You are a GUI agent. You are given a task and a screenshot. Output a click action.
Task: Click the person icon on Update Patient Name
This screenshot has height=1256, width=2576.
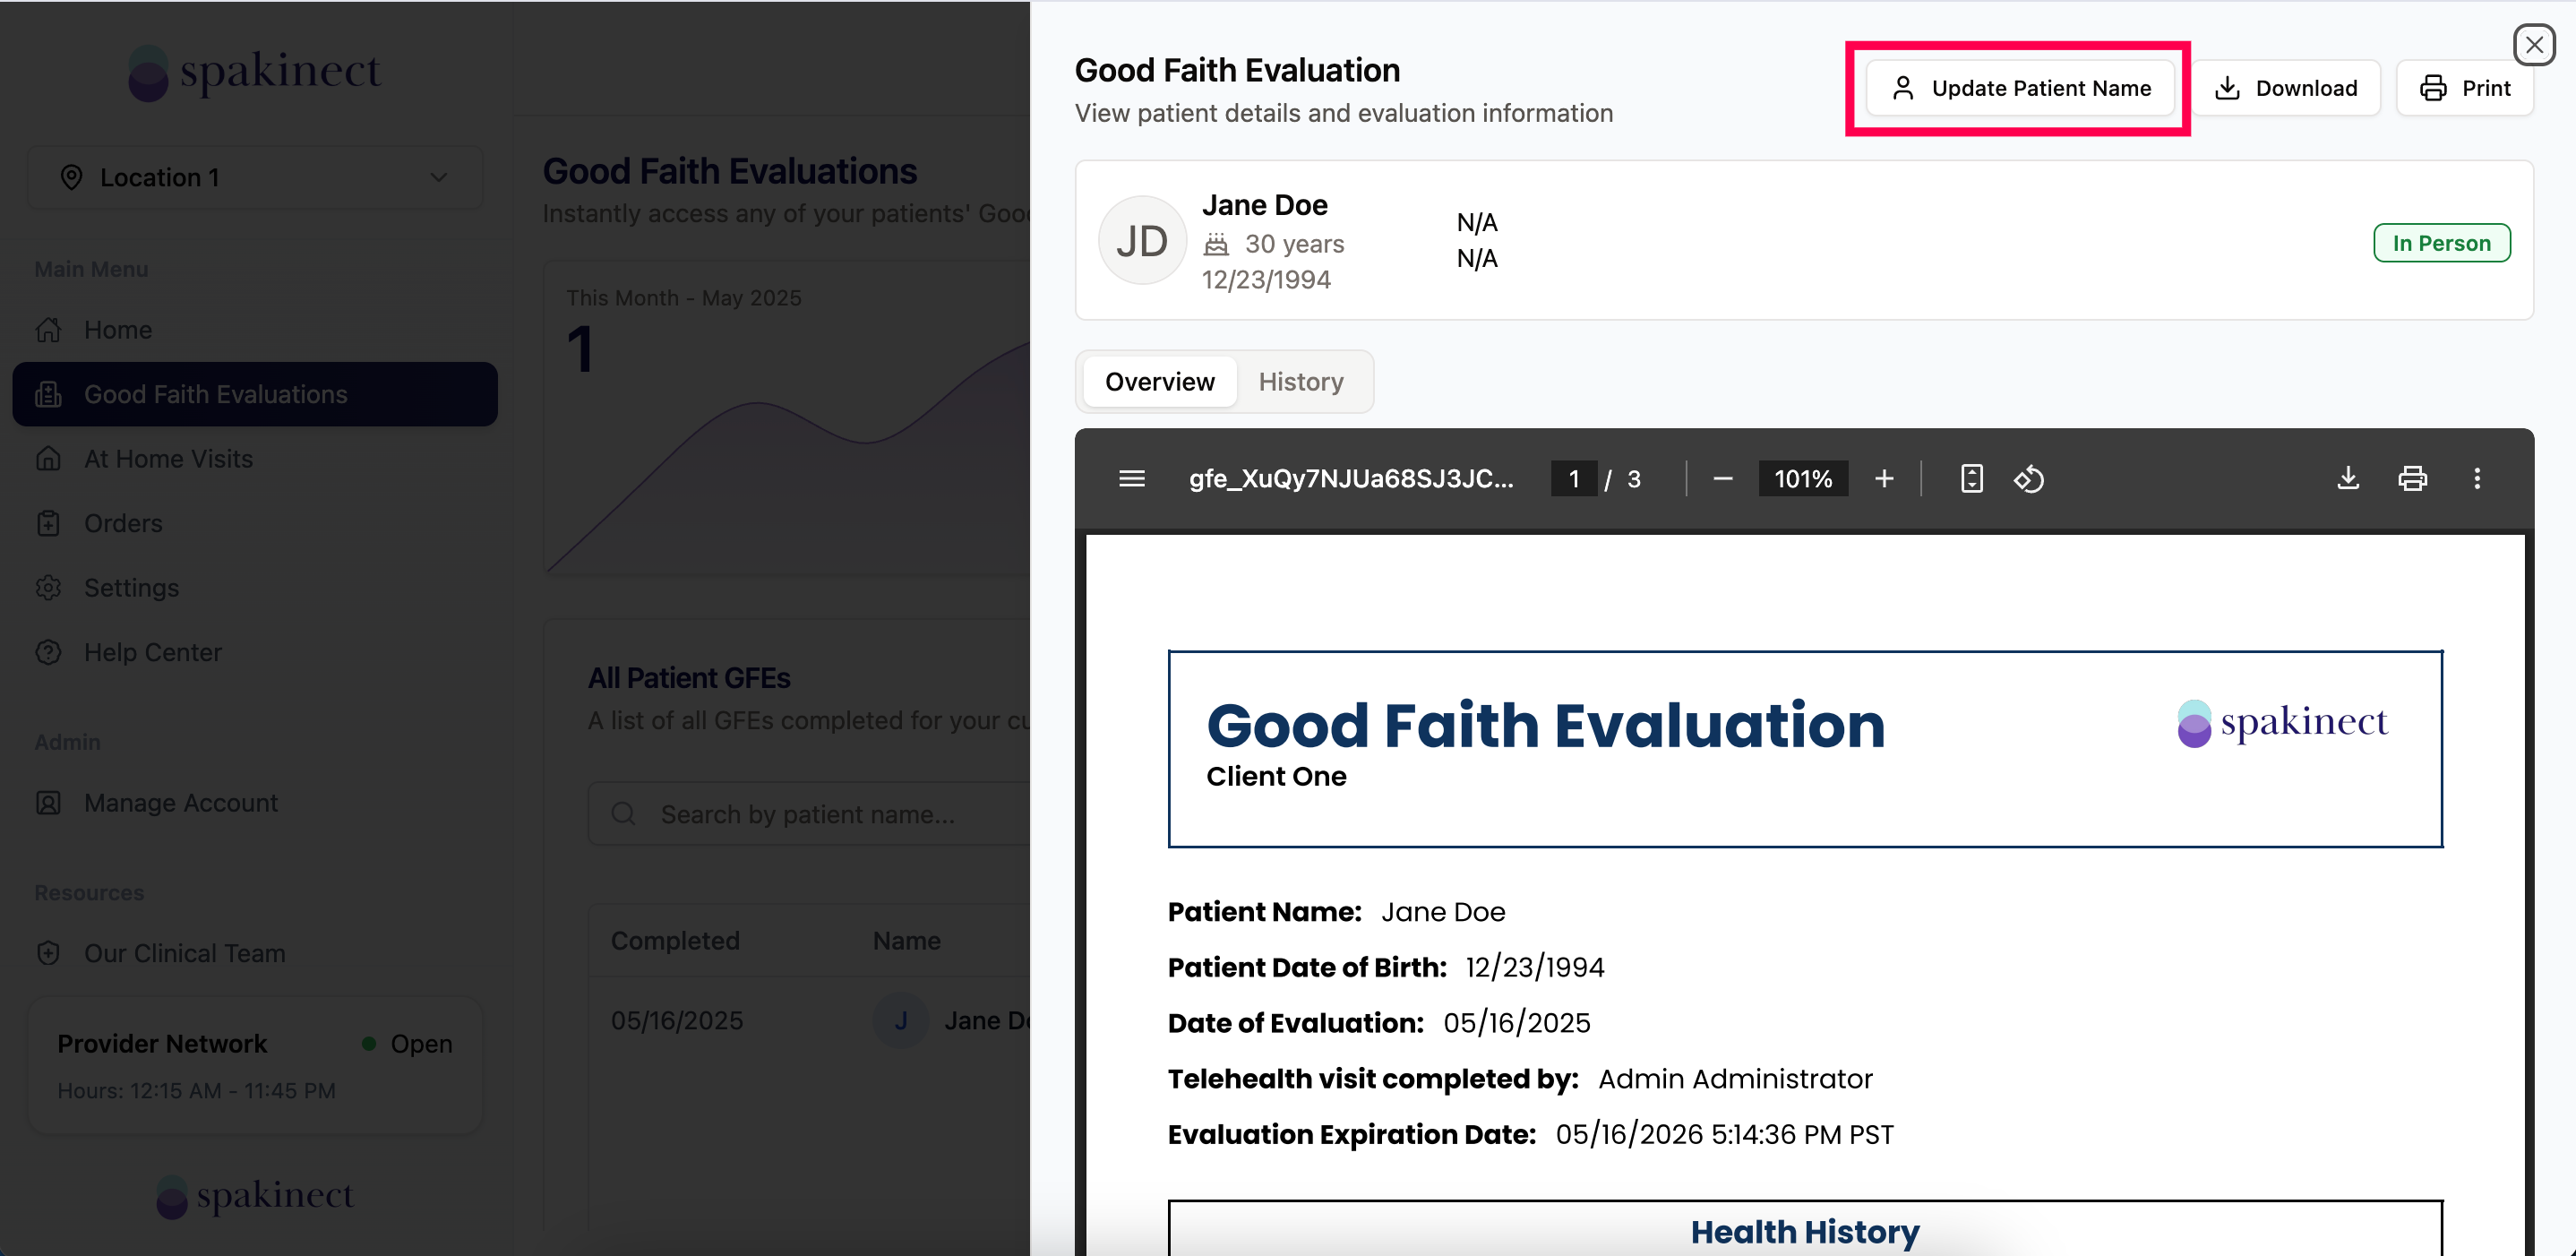click(1903, 88)
